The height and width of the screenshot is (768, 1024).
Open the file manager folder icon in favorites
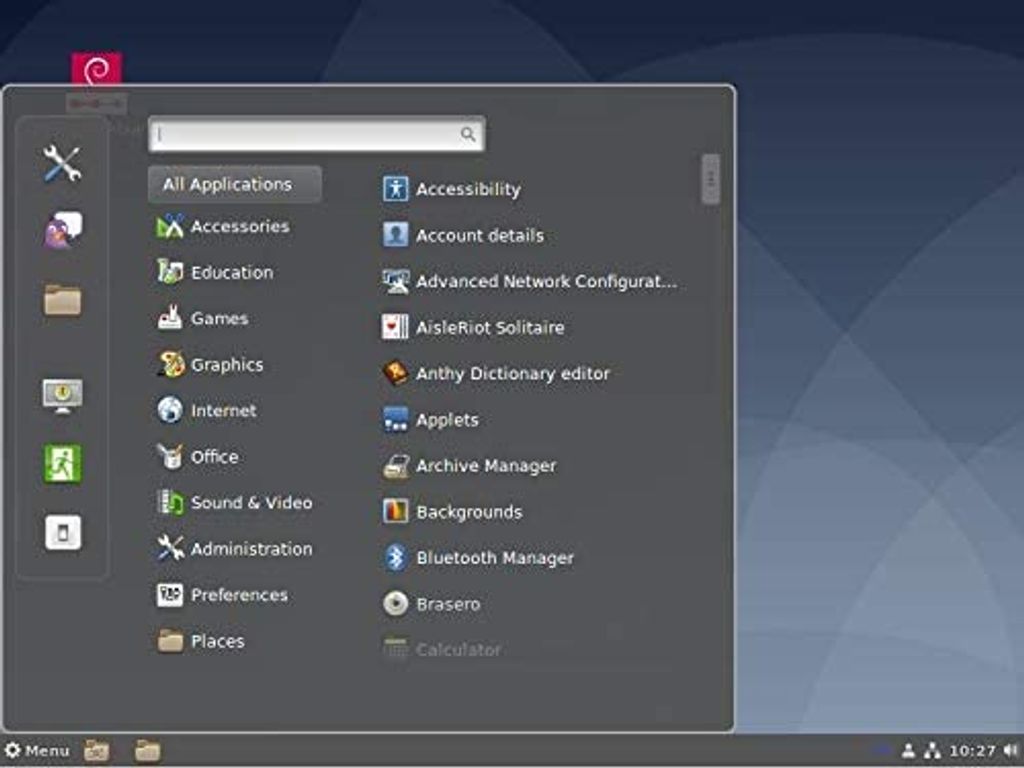click(62, 299)
